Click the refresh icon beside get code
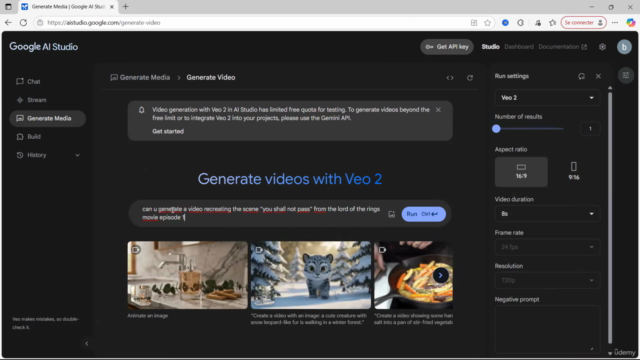Screen dimensions: 640x360 point(470,78)
